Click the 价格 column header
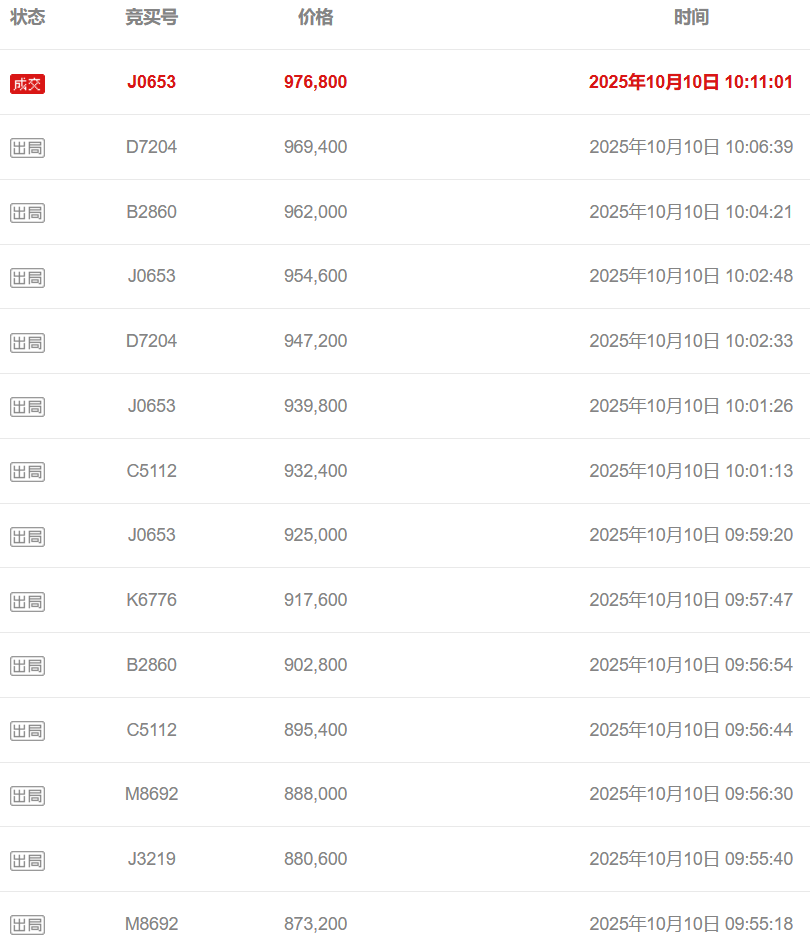 (x=315, y=18)
